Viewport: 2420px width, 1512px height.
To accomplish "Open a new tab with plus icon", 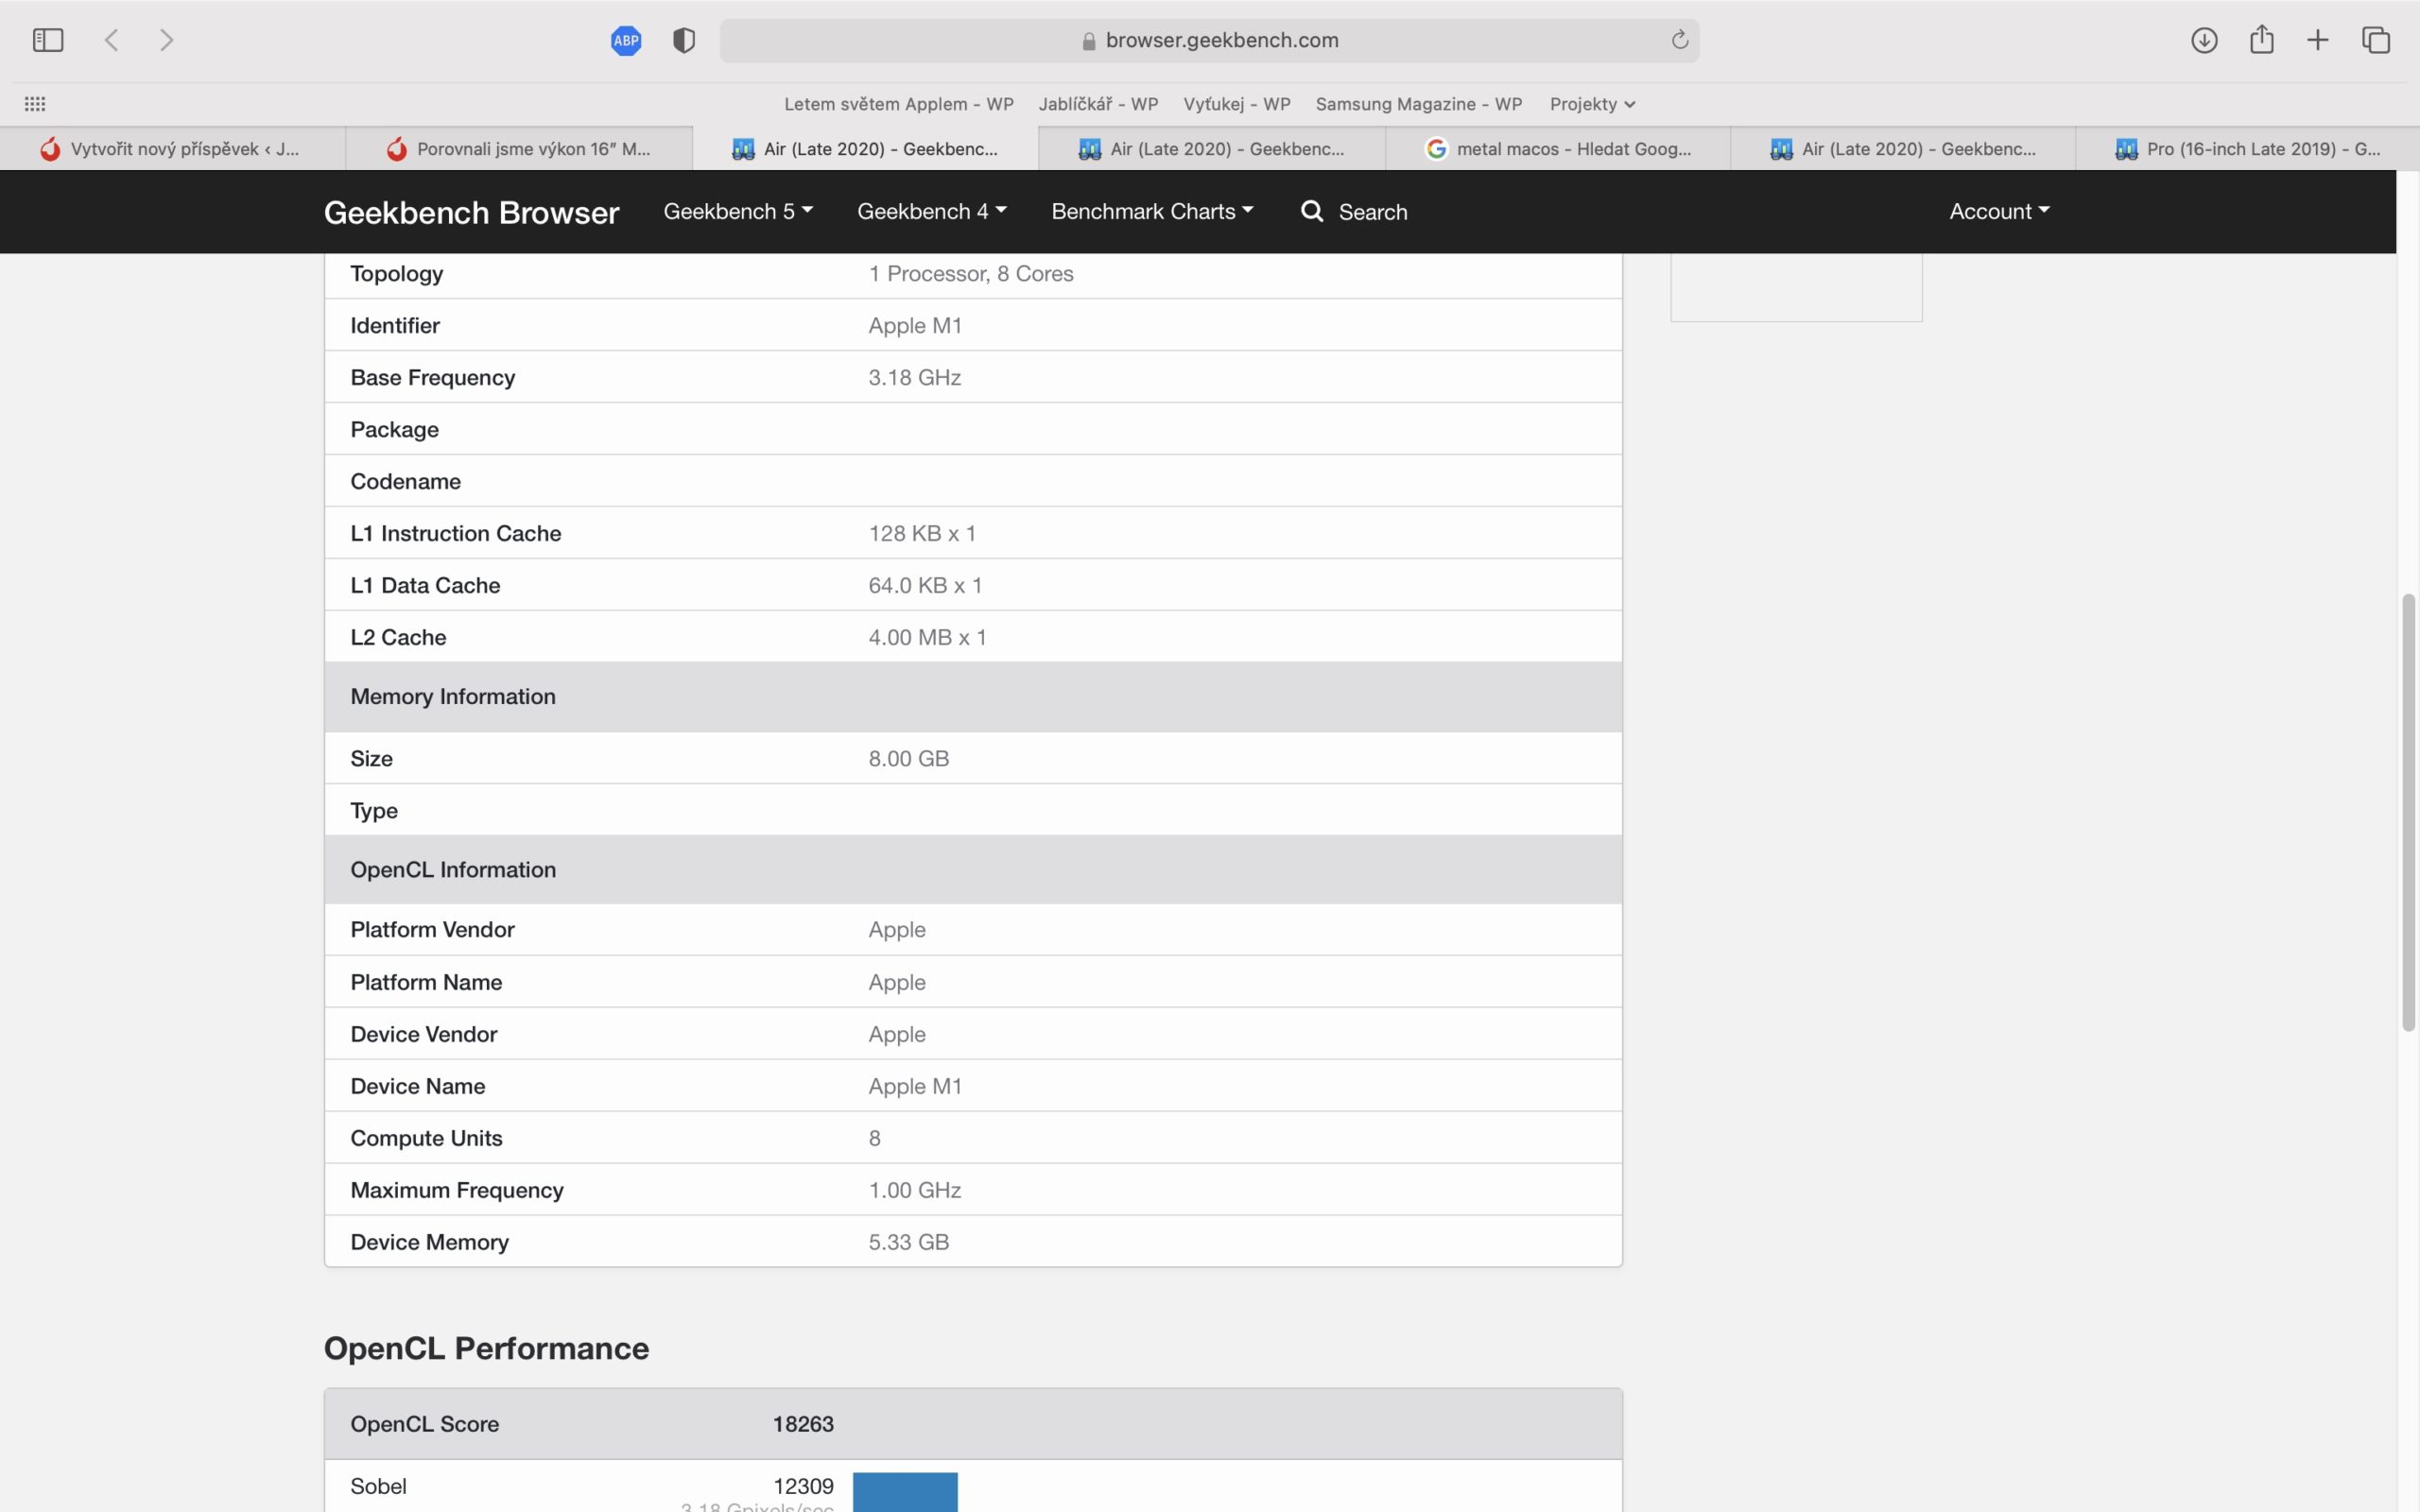I will click(x=2318, y=40).
